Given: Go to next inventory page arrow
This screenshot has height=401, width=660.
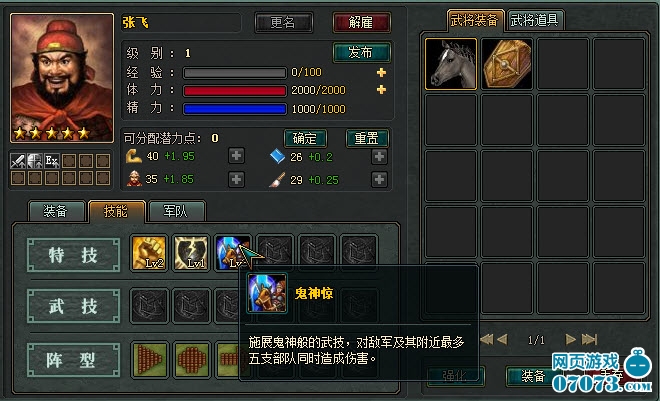Looking at the screenshot, I should (570, 339).
